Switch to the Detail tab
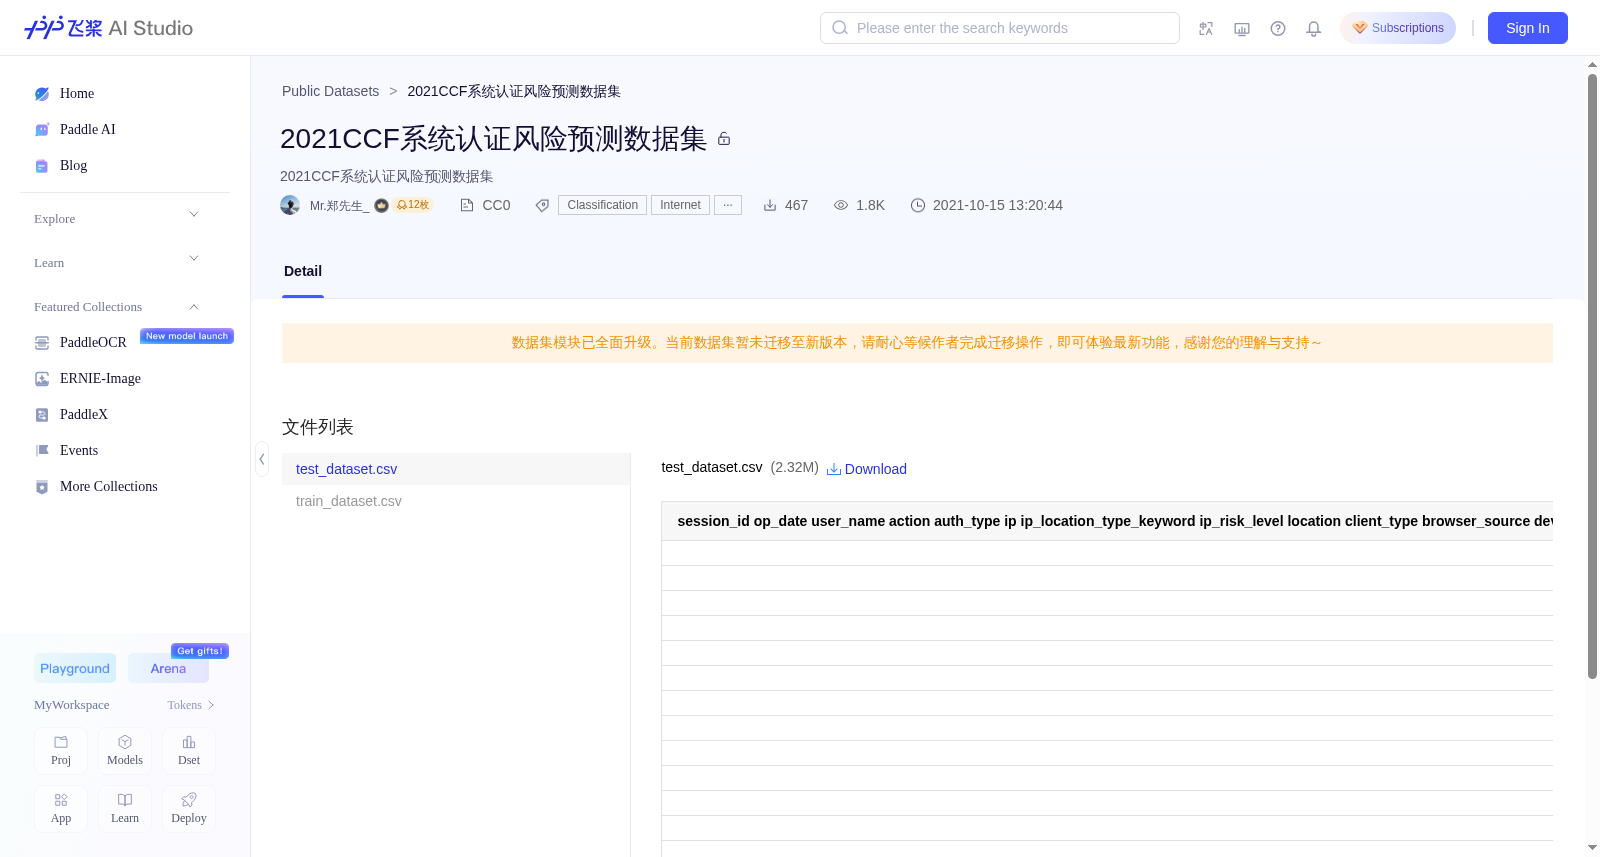 point(303,271)
